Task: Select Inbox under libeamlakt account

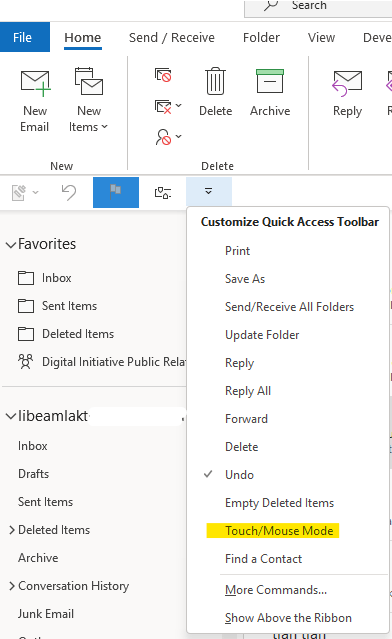Action: [33, 446]
